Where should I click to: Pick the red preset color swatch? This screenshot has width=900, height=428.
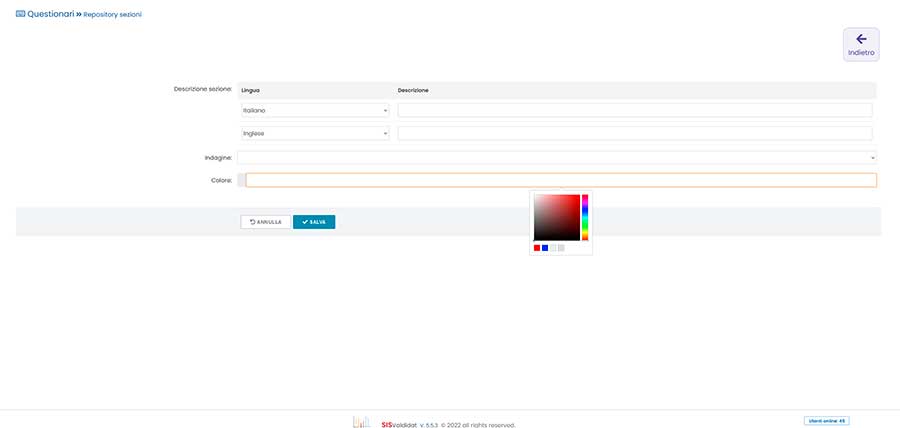pyautogui.click(x=537, y=248)
